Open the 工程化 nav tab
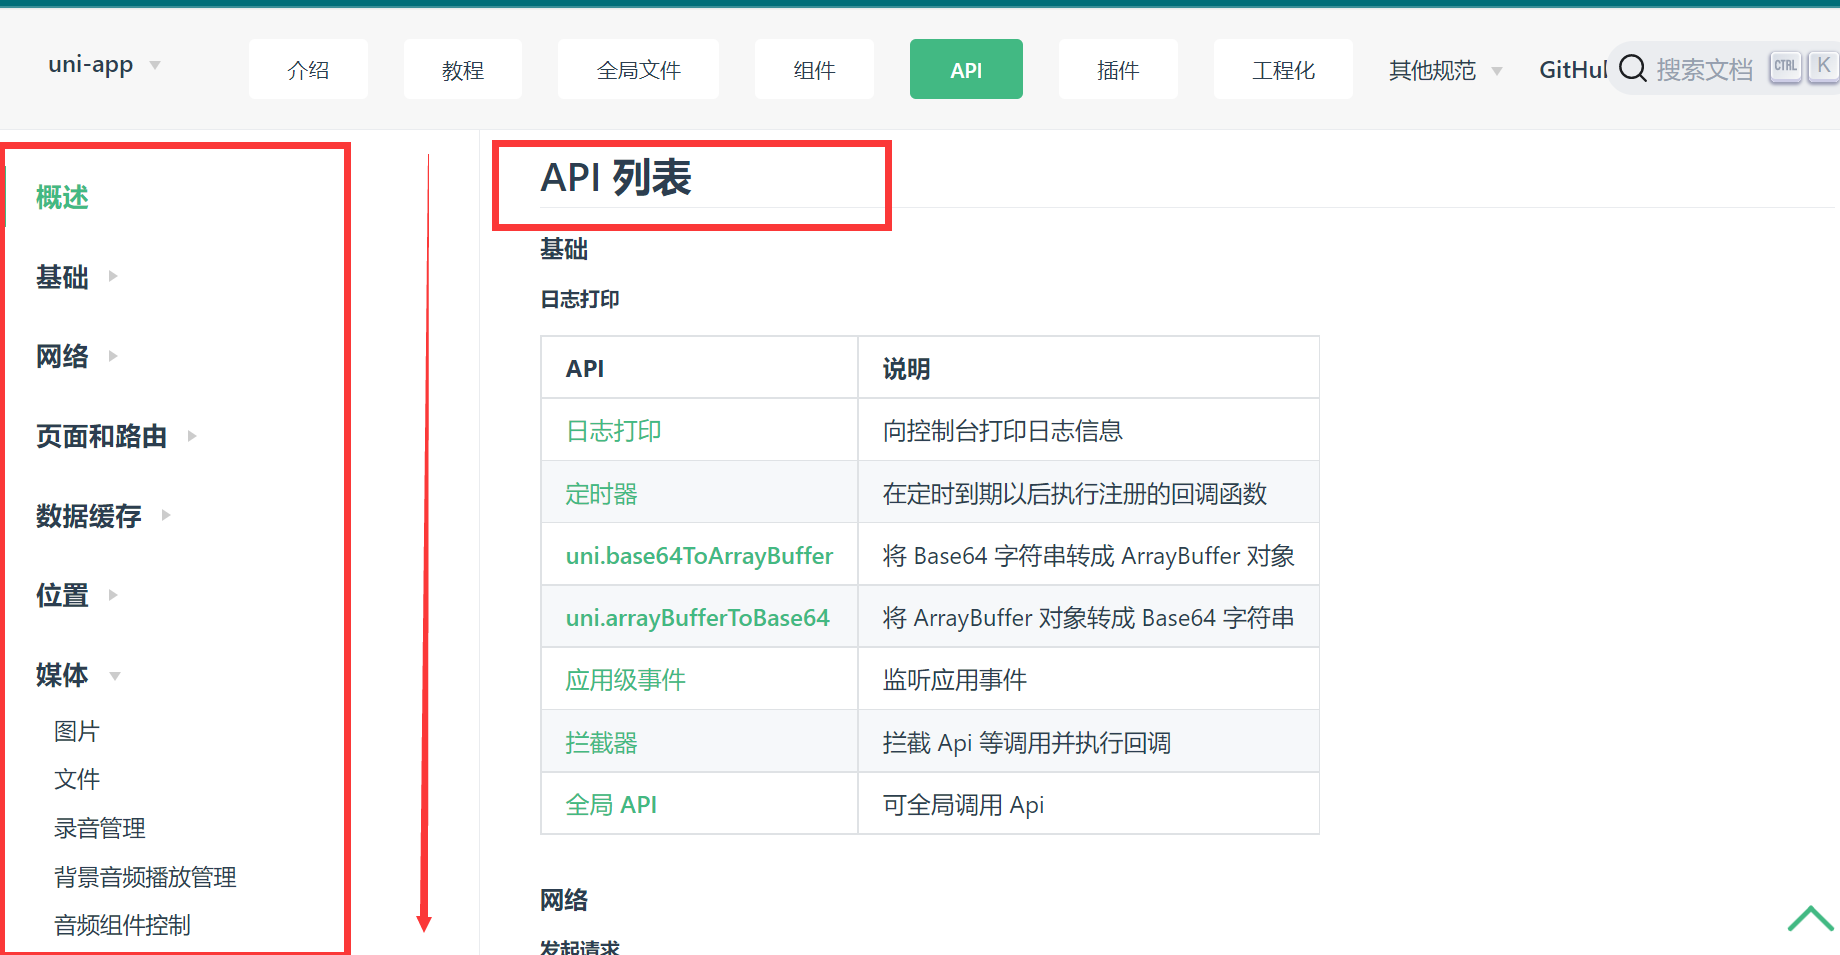Viewport: 1840px width, 955px height. pos(1283,69)
